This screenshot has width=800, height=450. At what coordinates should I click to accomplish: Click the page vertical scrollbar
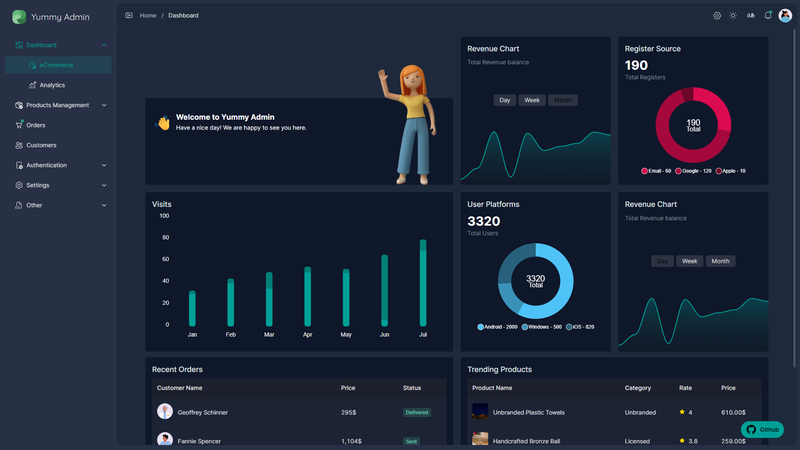pyautogui.click(x=794, y=198)
